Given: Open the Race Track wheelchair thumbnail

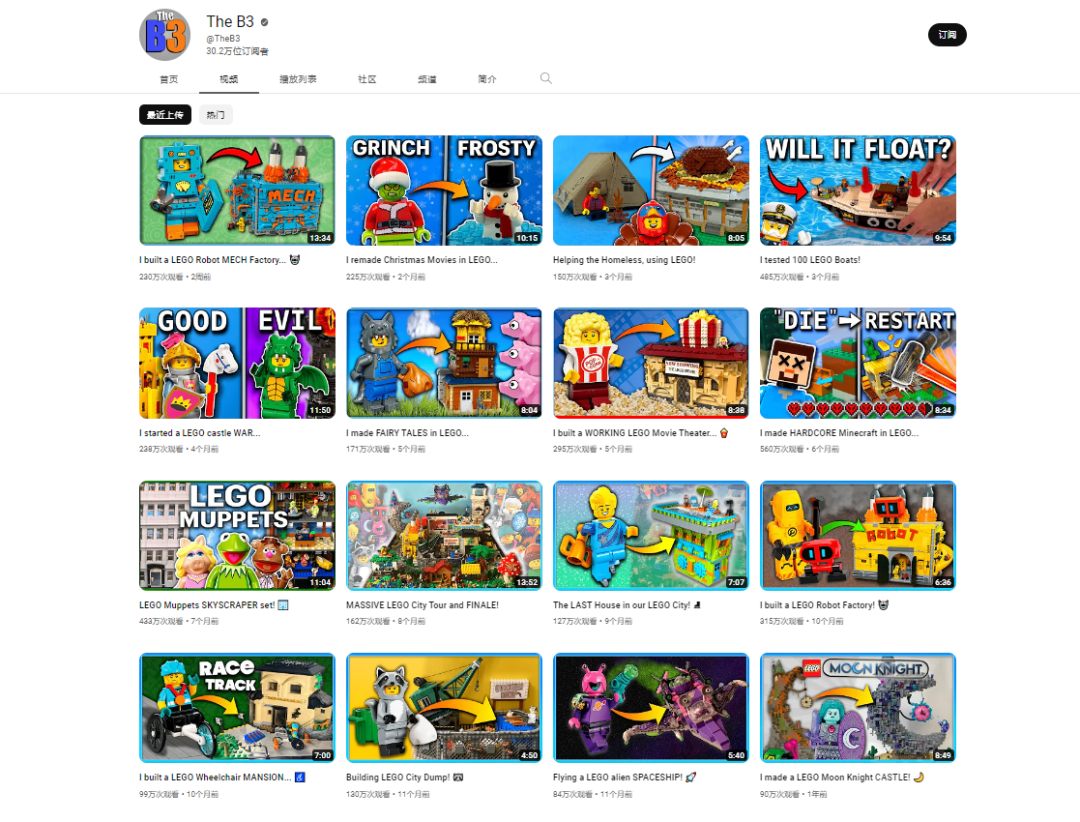Looking at the screenshot, I should click(237, 708).
